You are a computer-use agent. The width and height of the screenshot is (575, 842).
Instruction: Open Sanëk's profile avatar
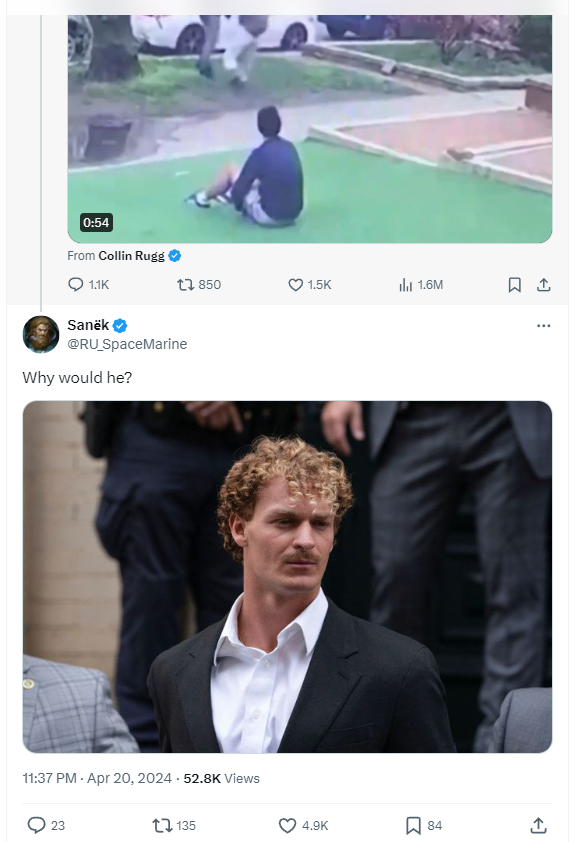(x=41, y=334)
